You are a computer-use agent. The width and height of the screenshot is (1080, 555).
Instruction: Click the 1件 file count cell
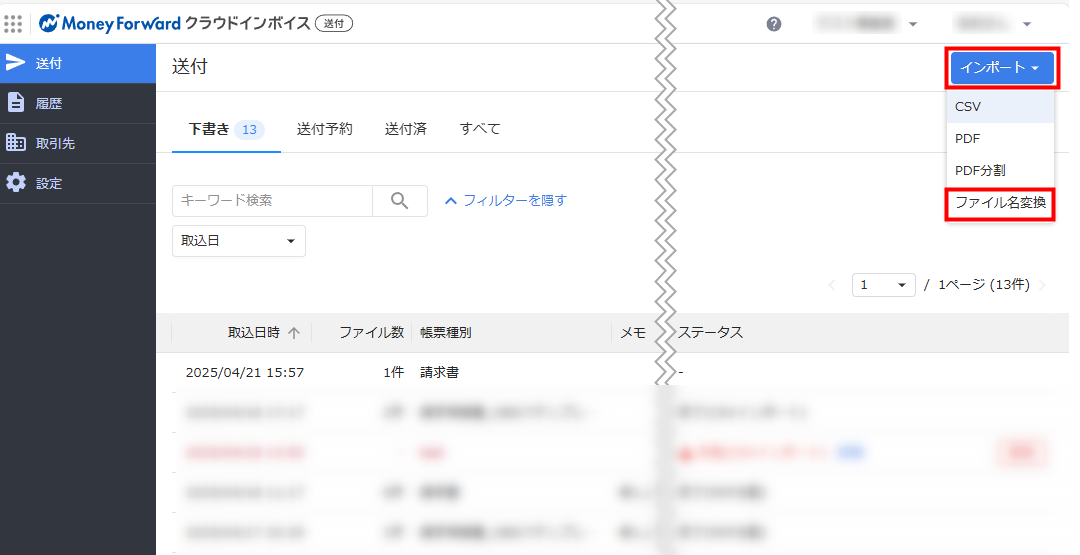[x=394, y=373]
